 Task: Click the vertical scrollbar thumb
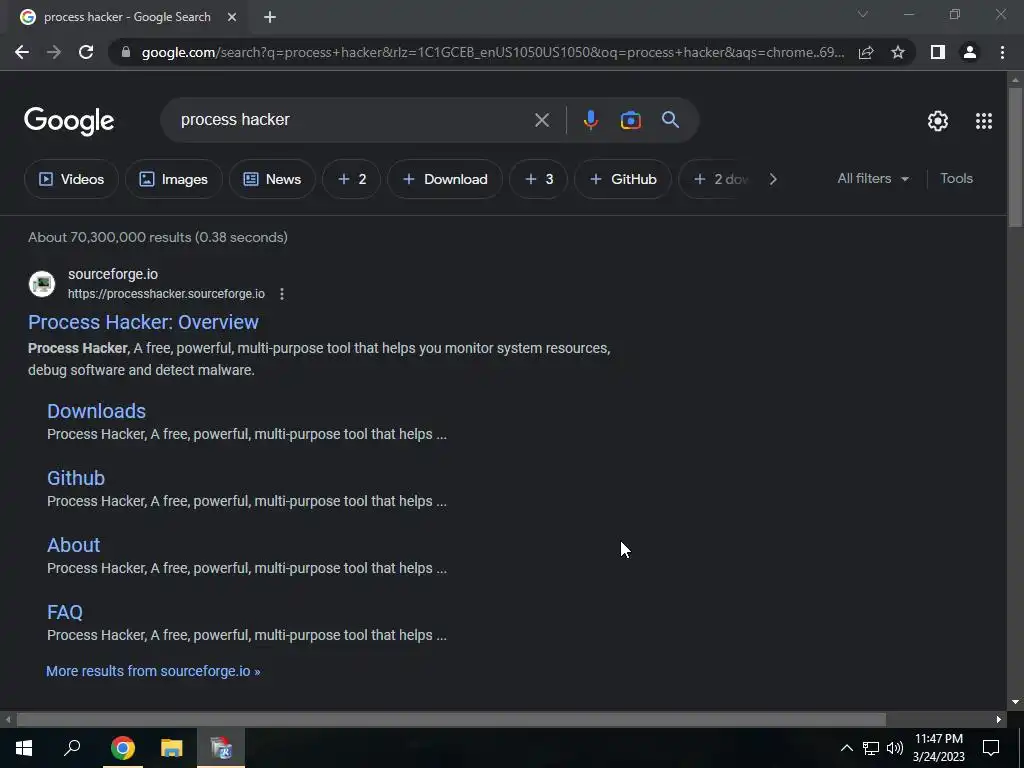coord(1015,157)
